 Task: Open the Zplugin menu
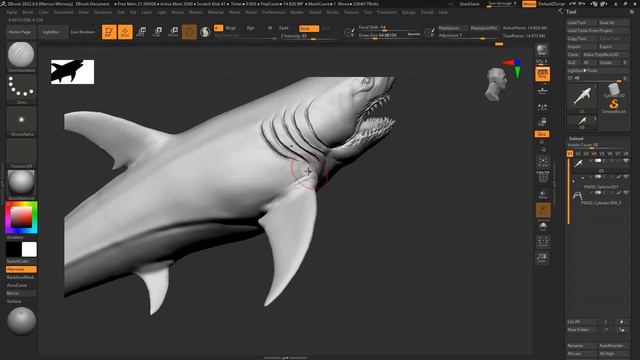click(x=408, y=13)
